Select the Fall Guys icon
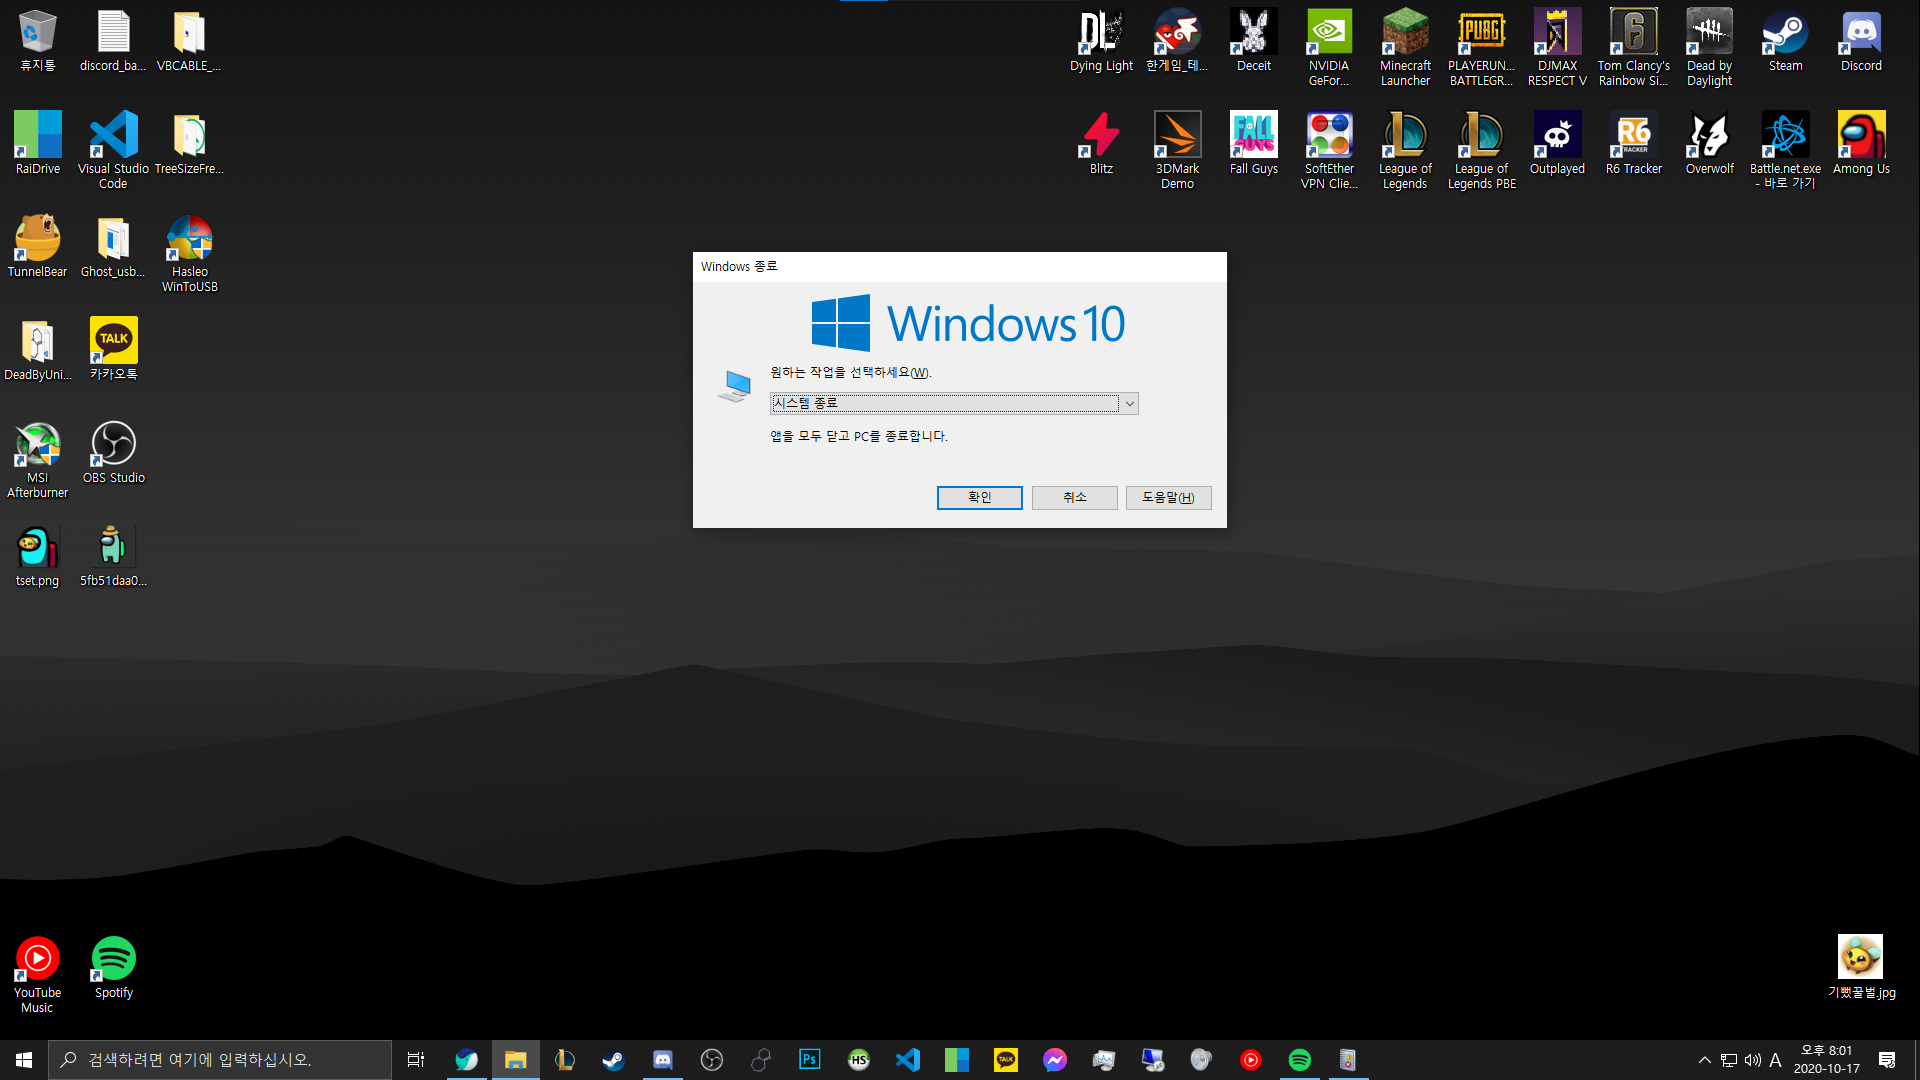This screenshot has height=1080, width=1920. pyautogui.click(x=1253, y=144)
